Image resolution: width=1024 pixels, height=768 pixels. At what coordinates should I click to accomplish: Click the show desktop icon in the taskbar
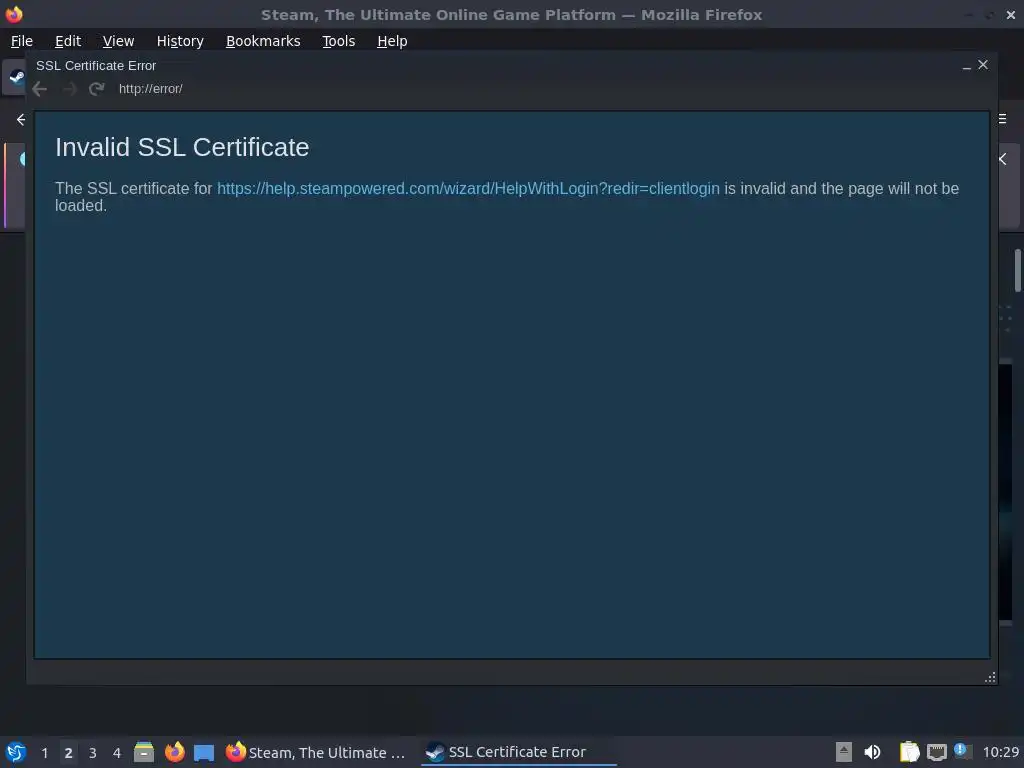[x=204, y=753]
